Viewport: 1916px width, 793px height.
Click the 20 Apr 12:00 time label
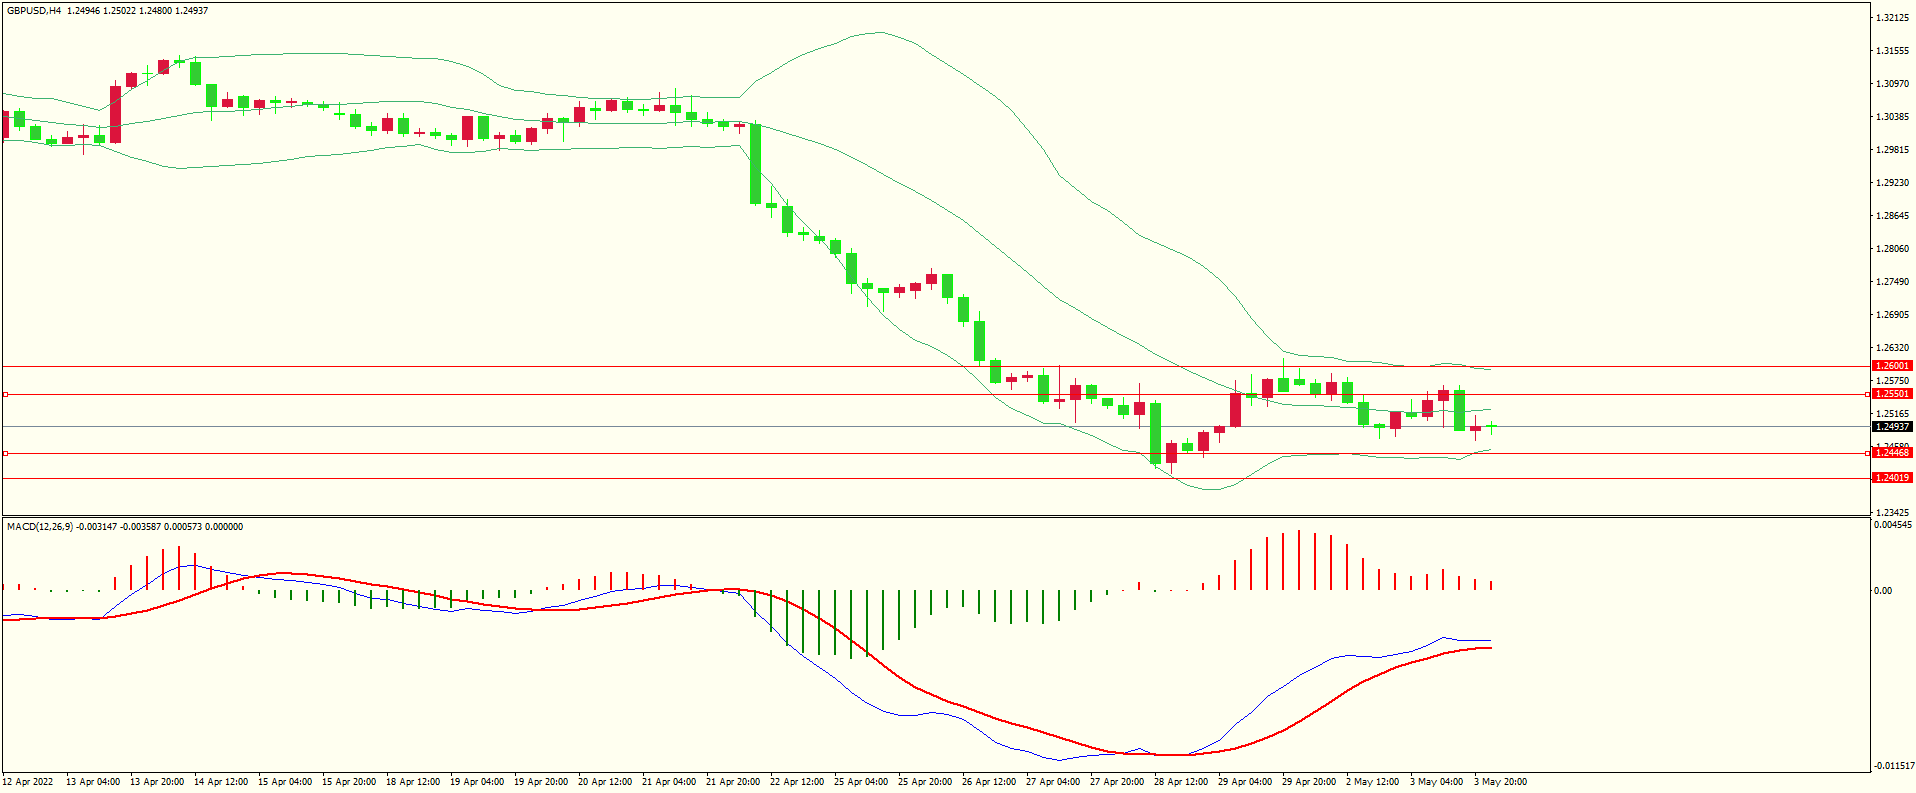click(605, 782)
